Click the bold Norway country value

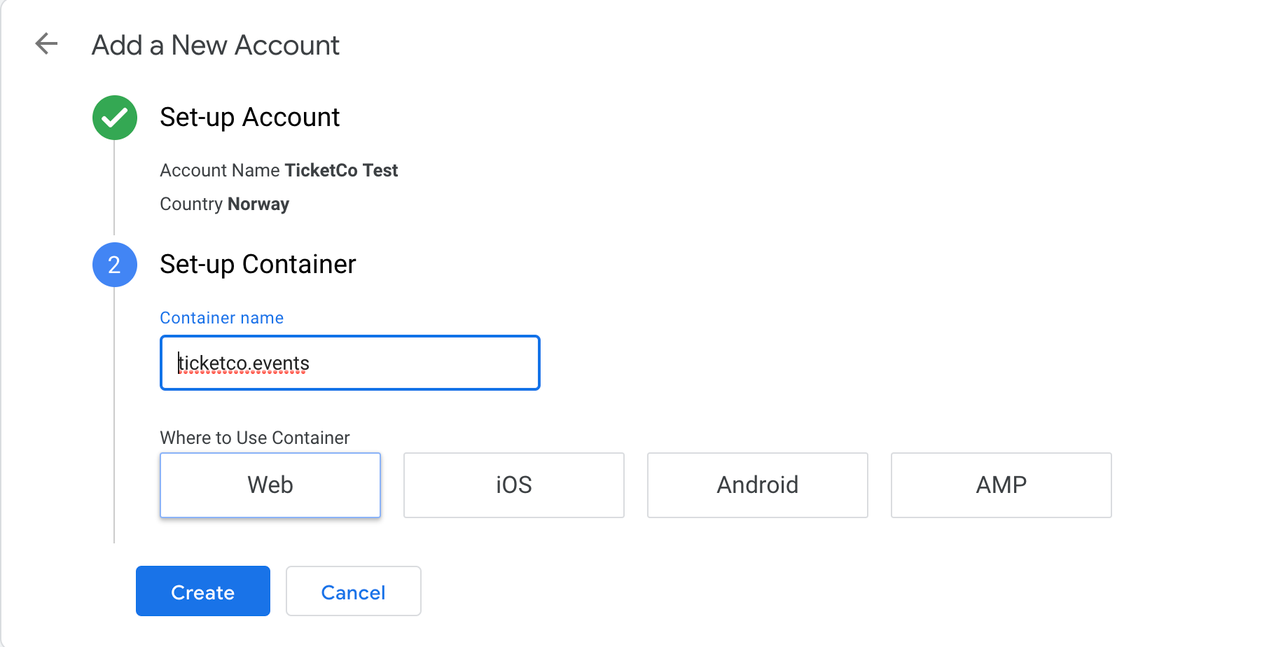258,204
